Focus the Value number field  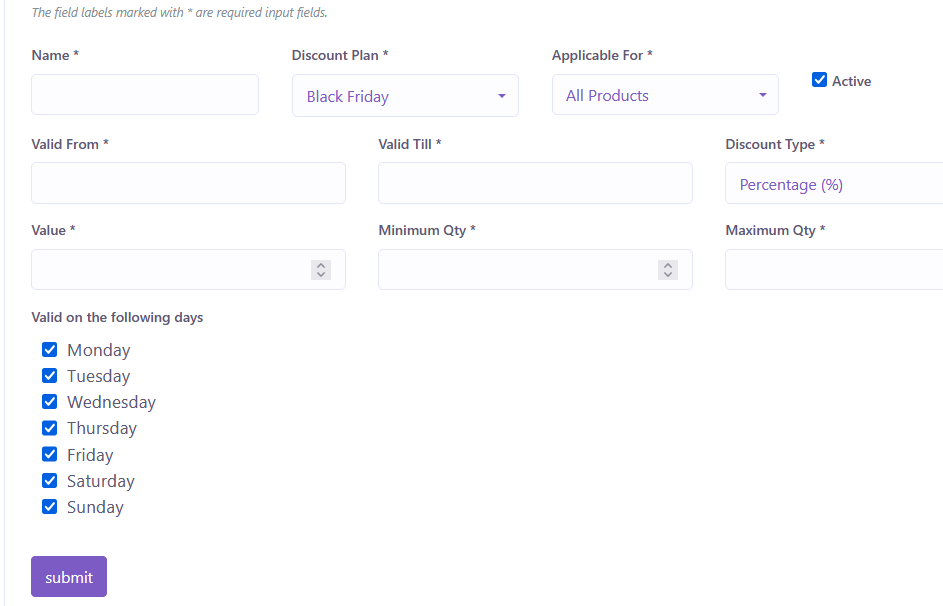pyautogui.click(x=170, y=270)
